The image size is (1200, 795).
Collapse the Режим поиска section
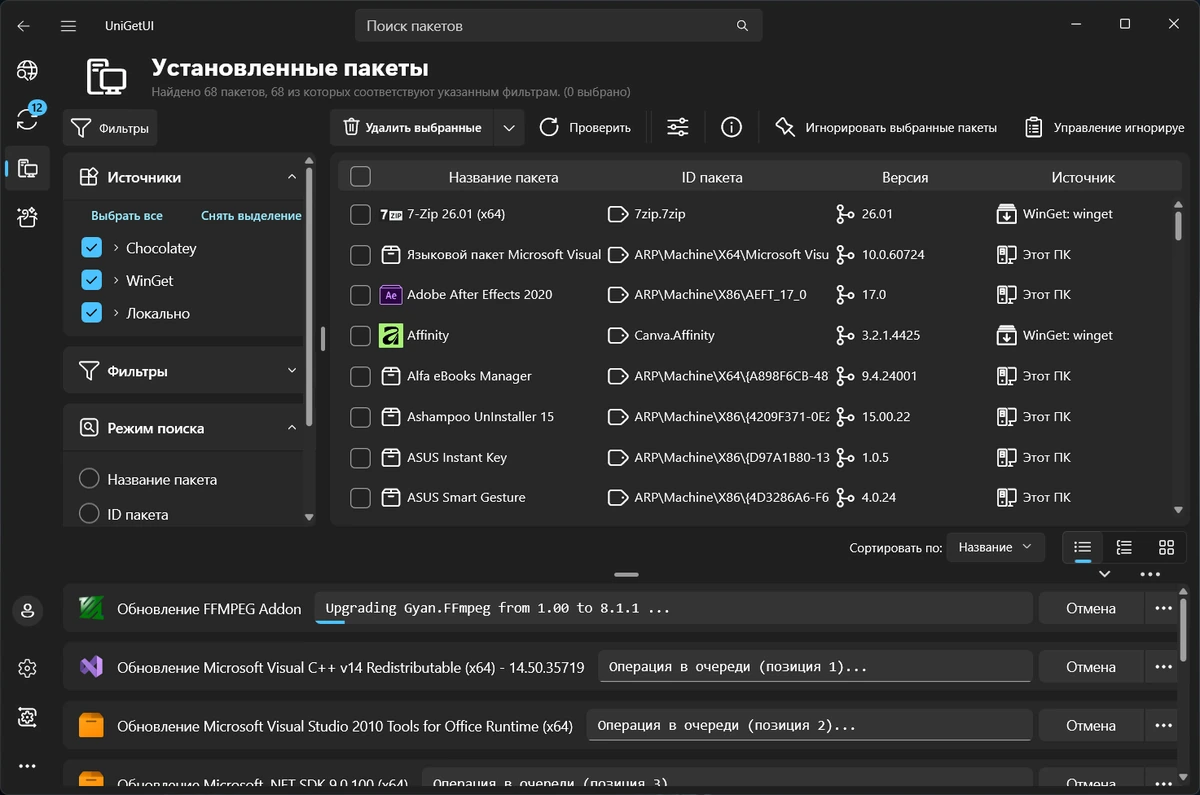[292, 428]
